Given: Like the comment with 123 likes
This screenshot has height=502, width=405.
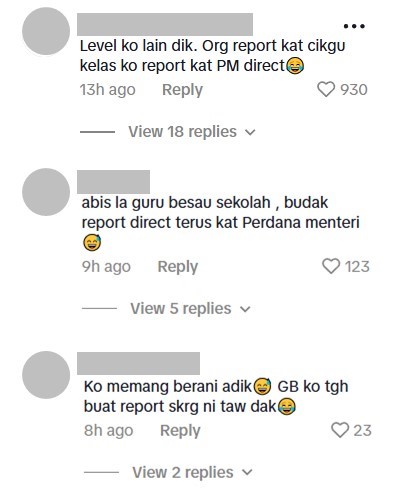Looking at the screenshot, I should [331, 266].
